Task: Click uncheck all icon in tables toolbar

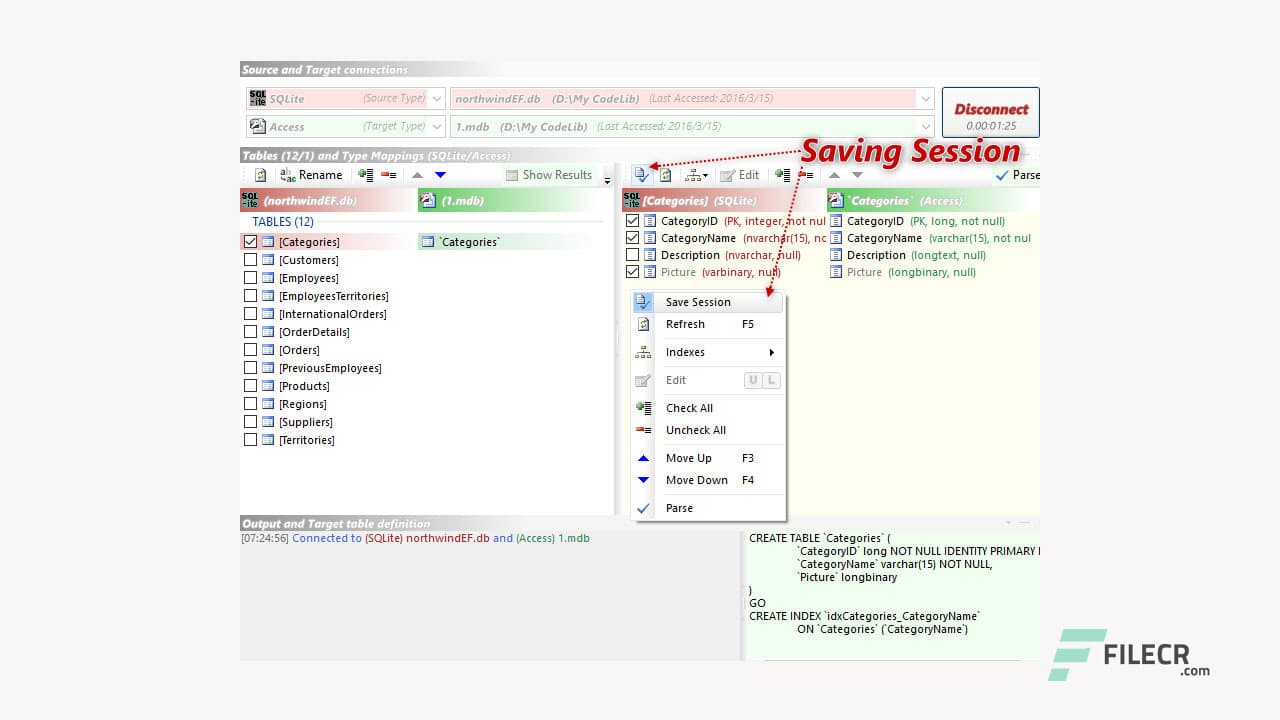Action: point(389,175)
